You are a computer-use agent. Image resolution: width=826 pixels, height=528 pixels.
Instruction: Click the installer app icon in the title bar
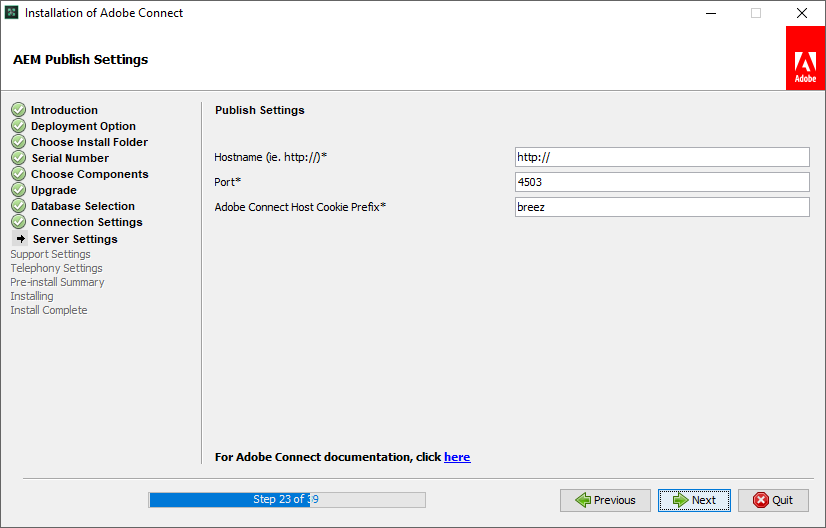[12, 13]
